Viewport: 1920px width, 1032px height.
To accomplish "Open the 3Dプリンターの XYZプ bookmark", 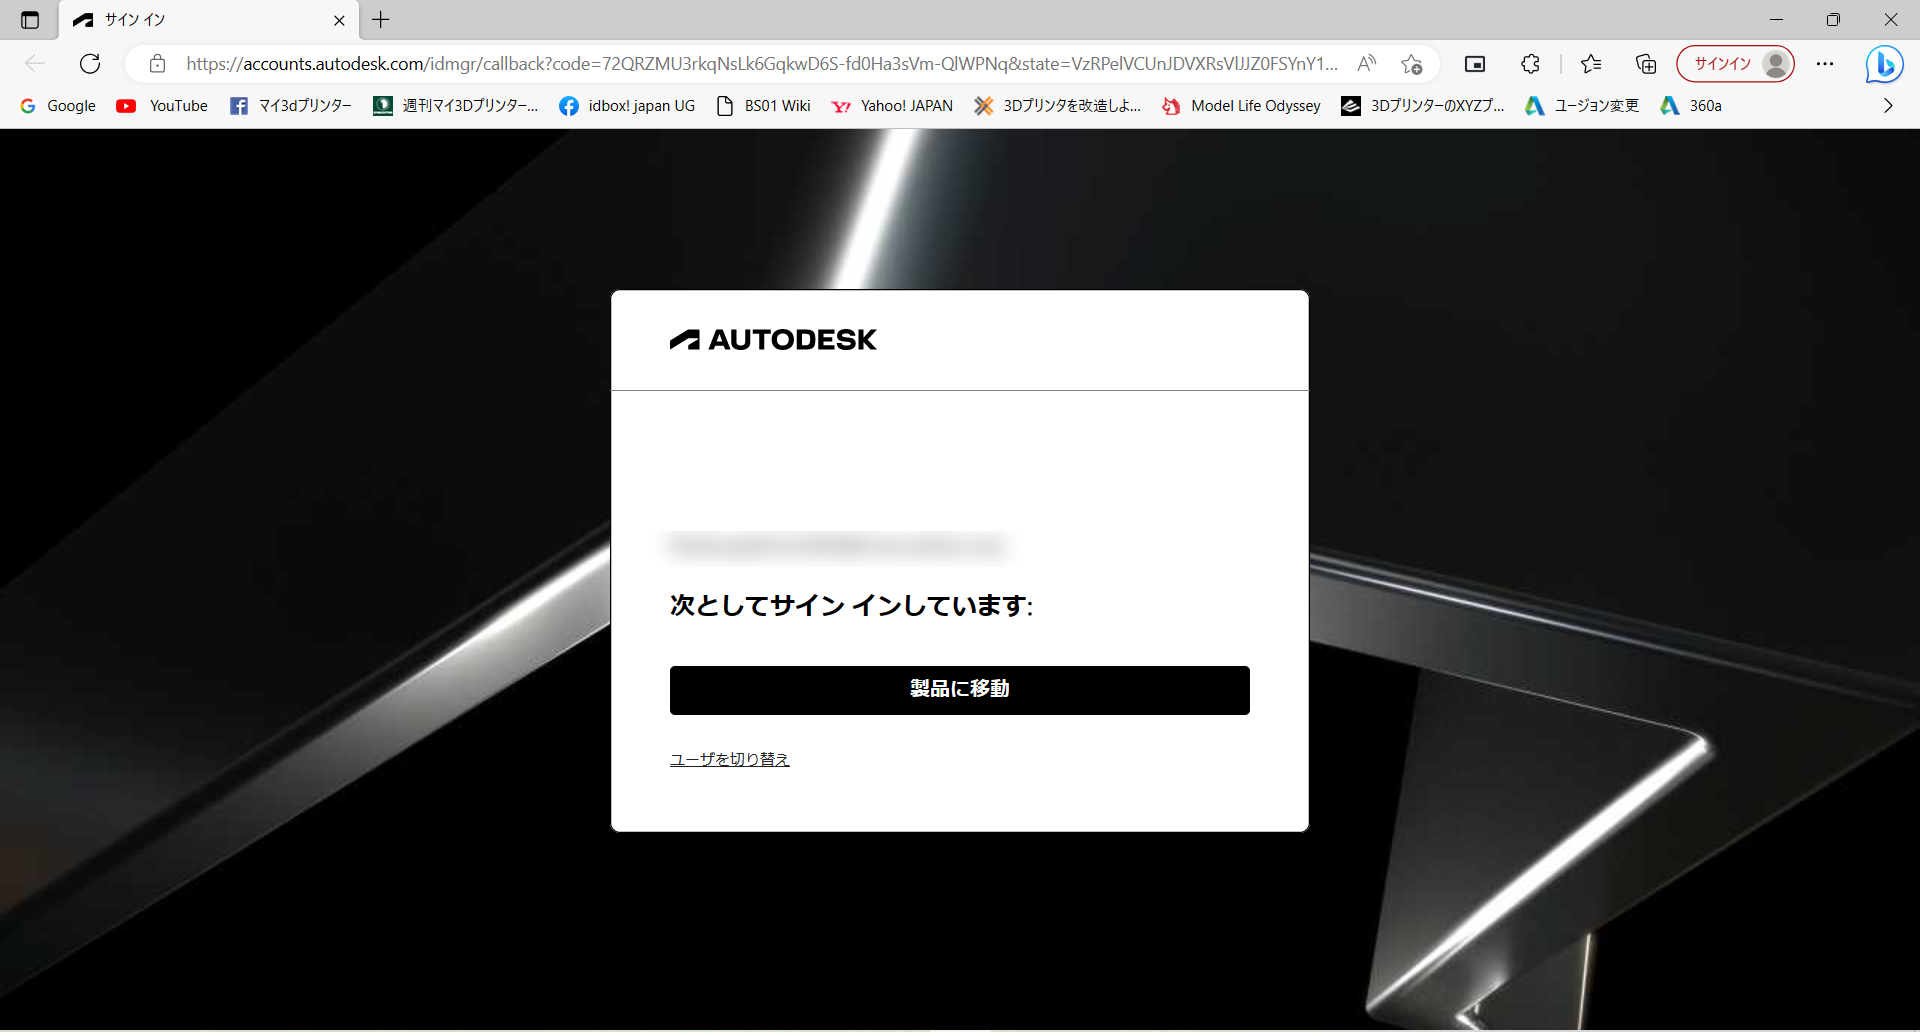I will click(x=1423, y=106).
